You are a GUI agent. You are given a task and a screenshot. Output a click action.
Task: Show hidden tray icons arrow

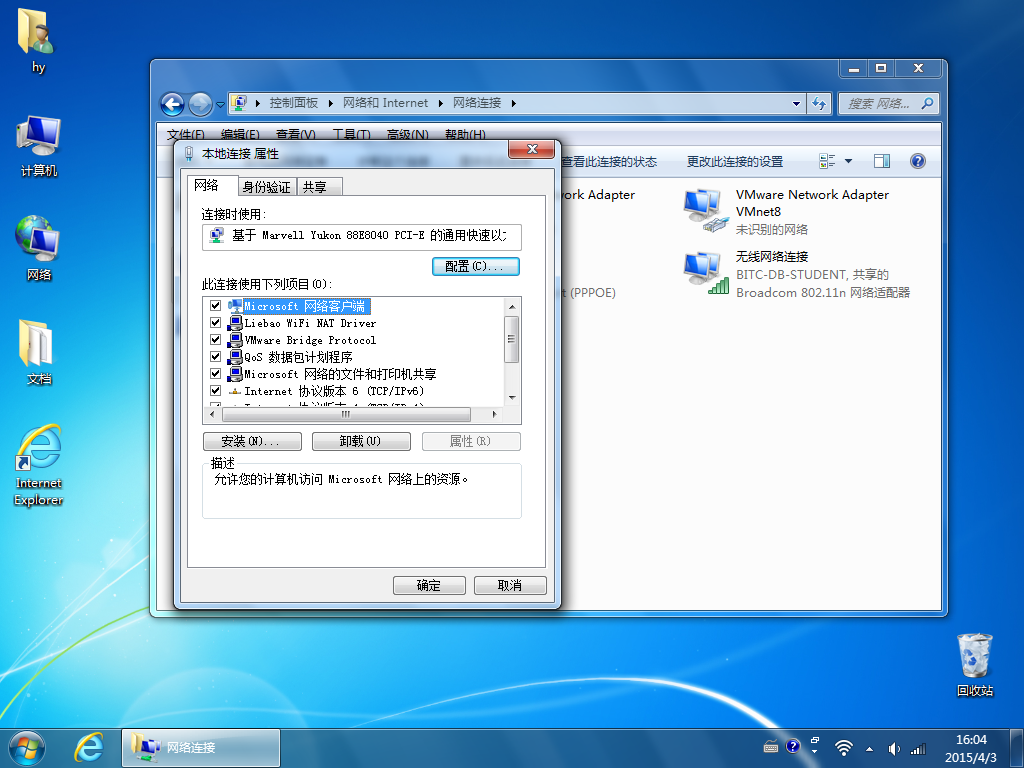[x=869, y=749]
